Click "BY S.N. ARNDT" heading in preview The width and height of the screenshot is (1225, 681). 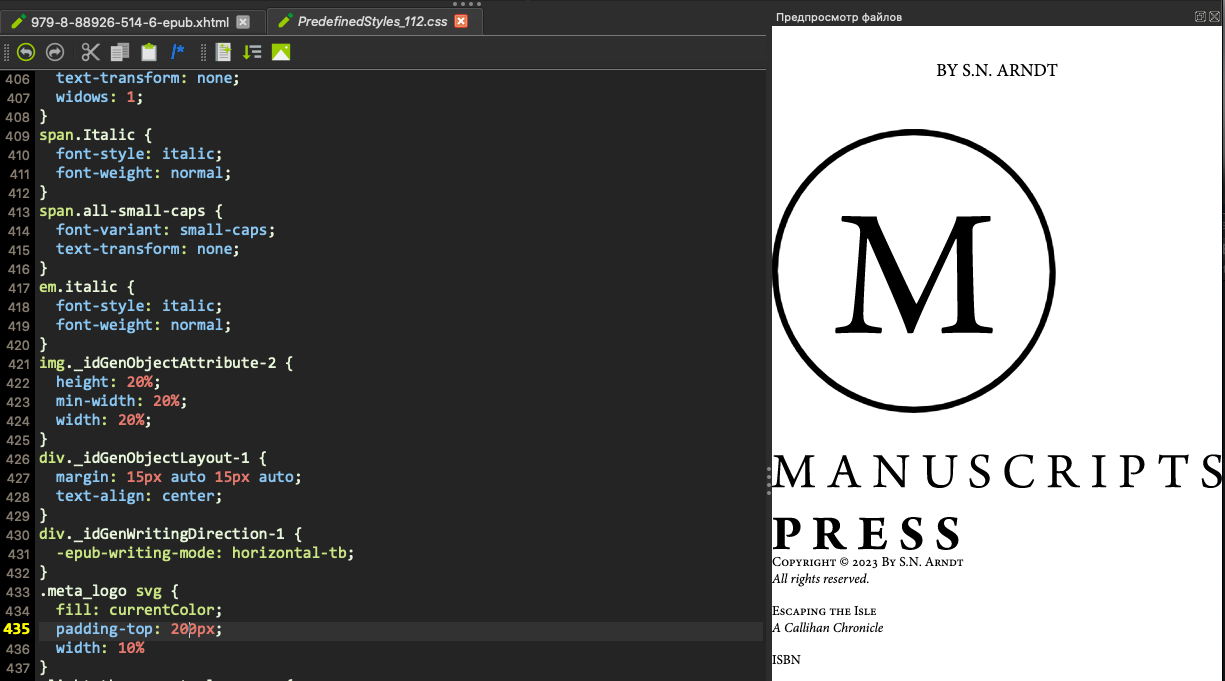coord(997,70)
